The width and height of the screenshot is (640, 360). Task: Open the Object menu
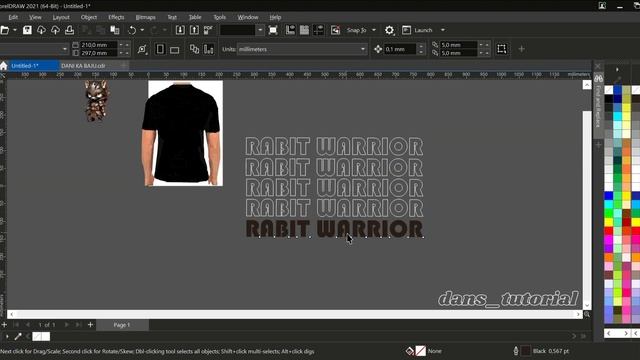[x=89, y=17]
